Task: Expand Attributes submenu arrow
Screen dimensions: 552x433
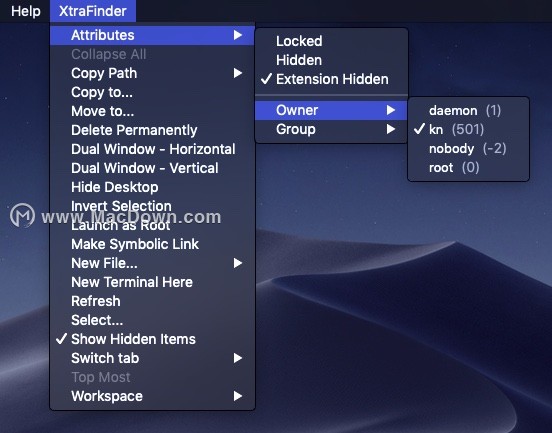Action: [x=238, y=35]
